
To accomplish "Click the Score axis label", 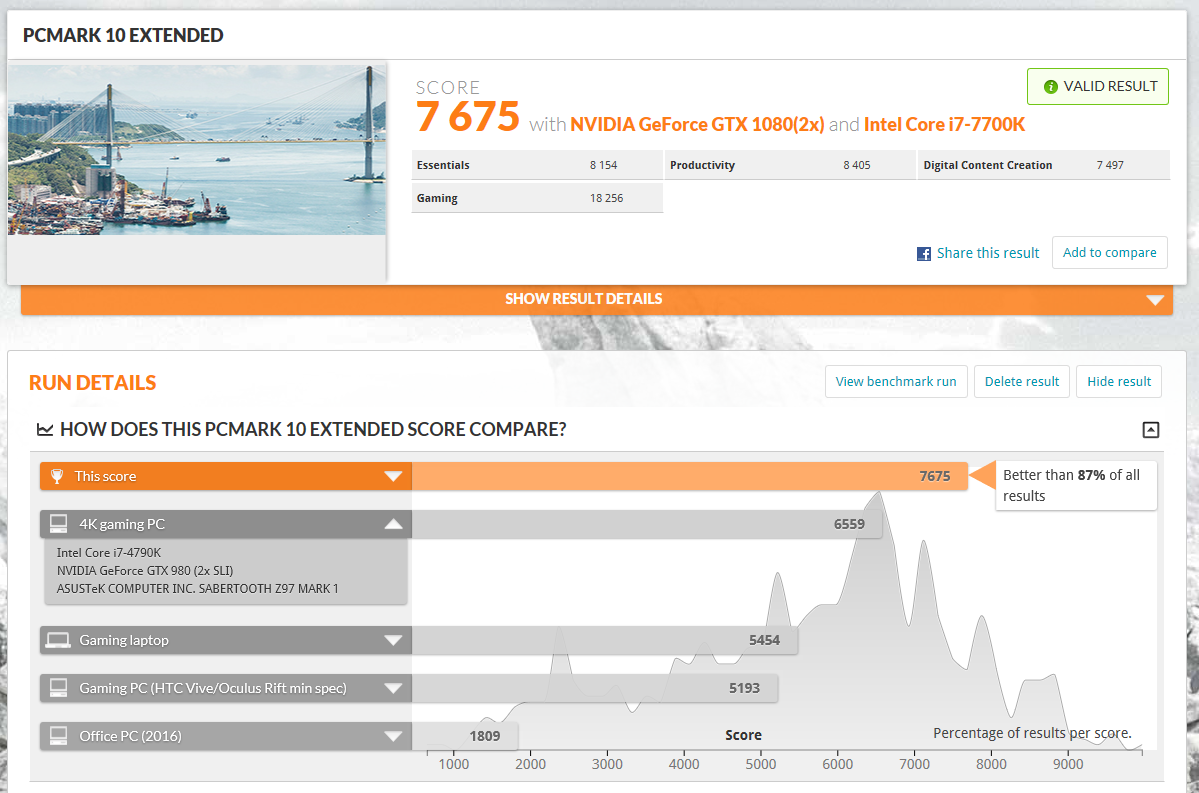I will pos(743,735).
